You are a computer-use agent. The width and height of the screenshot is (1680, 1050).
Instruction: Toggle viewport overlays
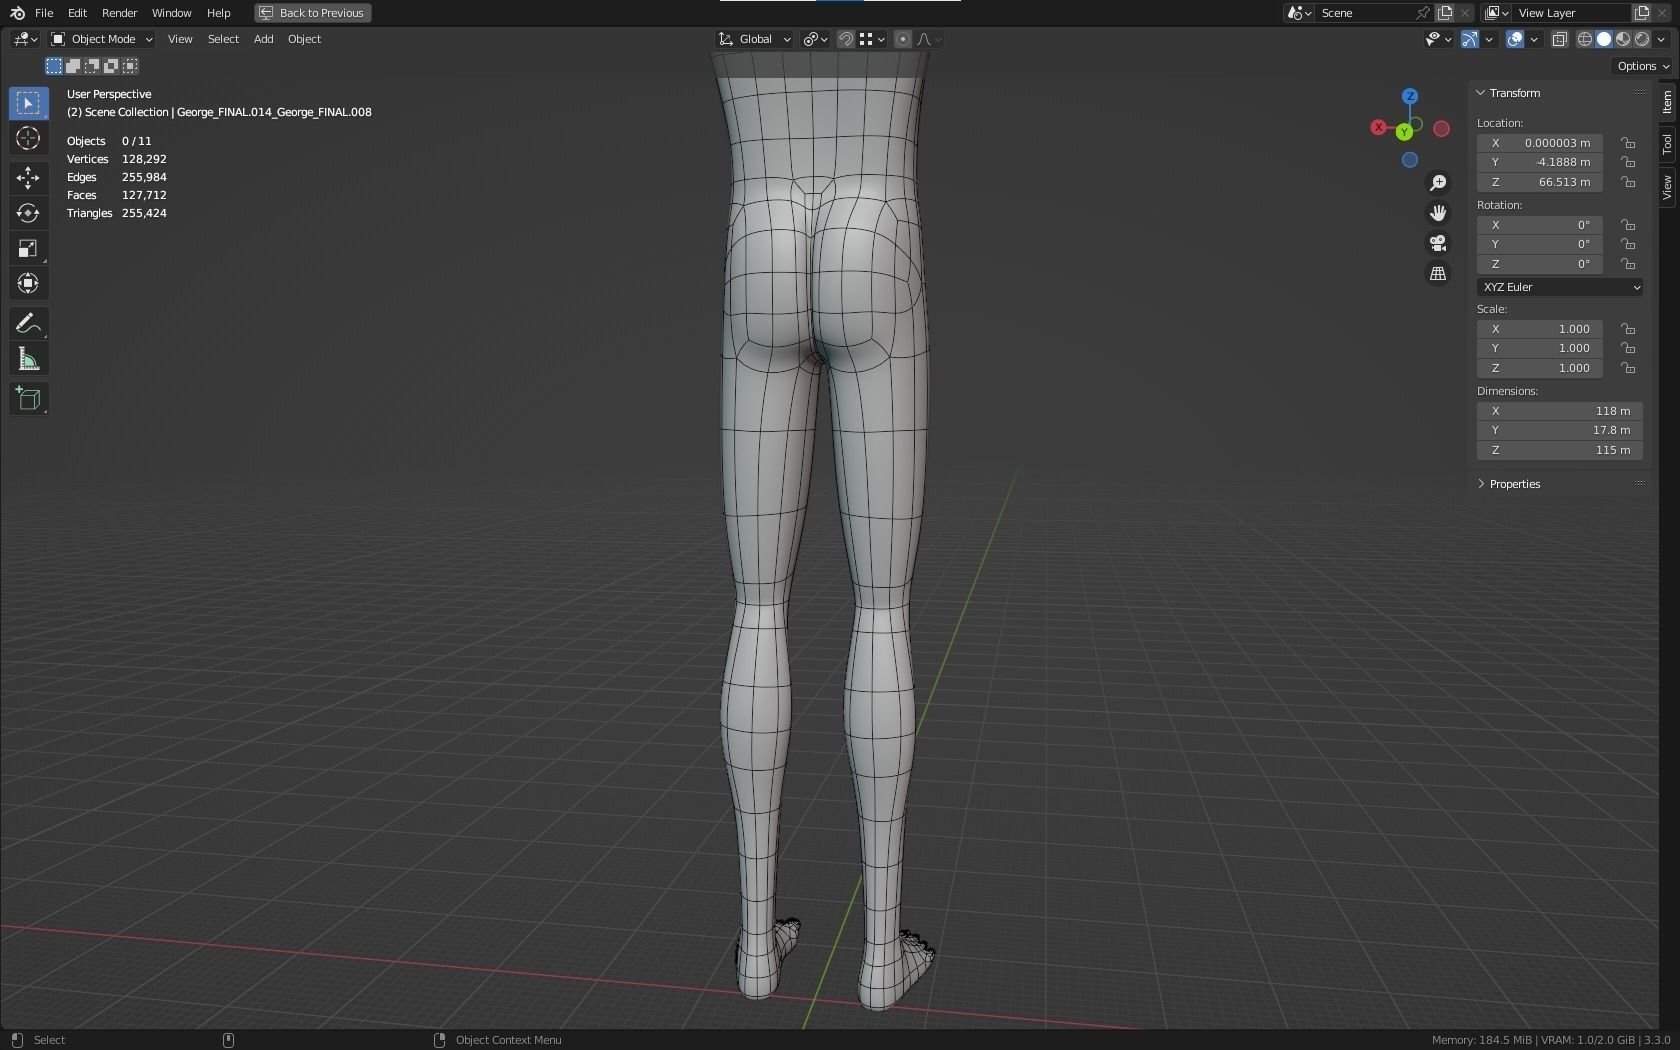pos(1515,39)
